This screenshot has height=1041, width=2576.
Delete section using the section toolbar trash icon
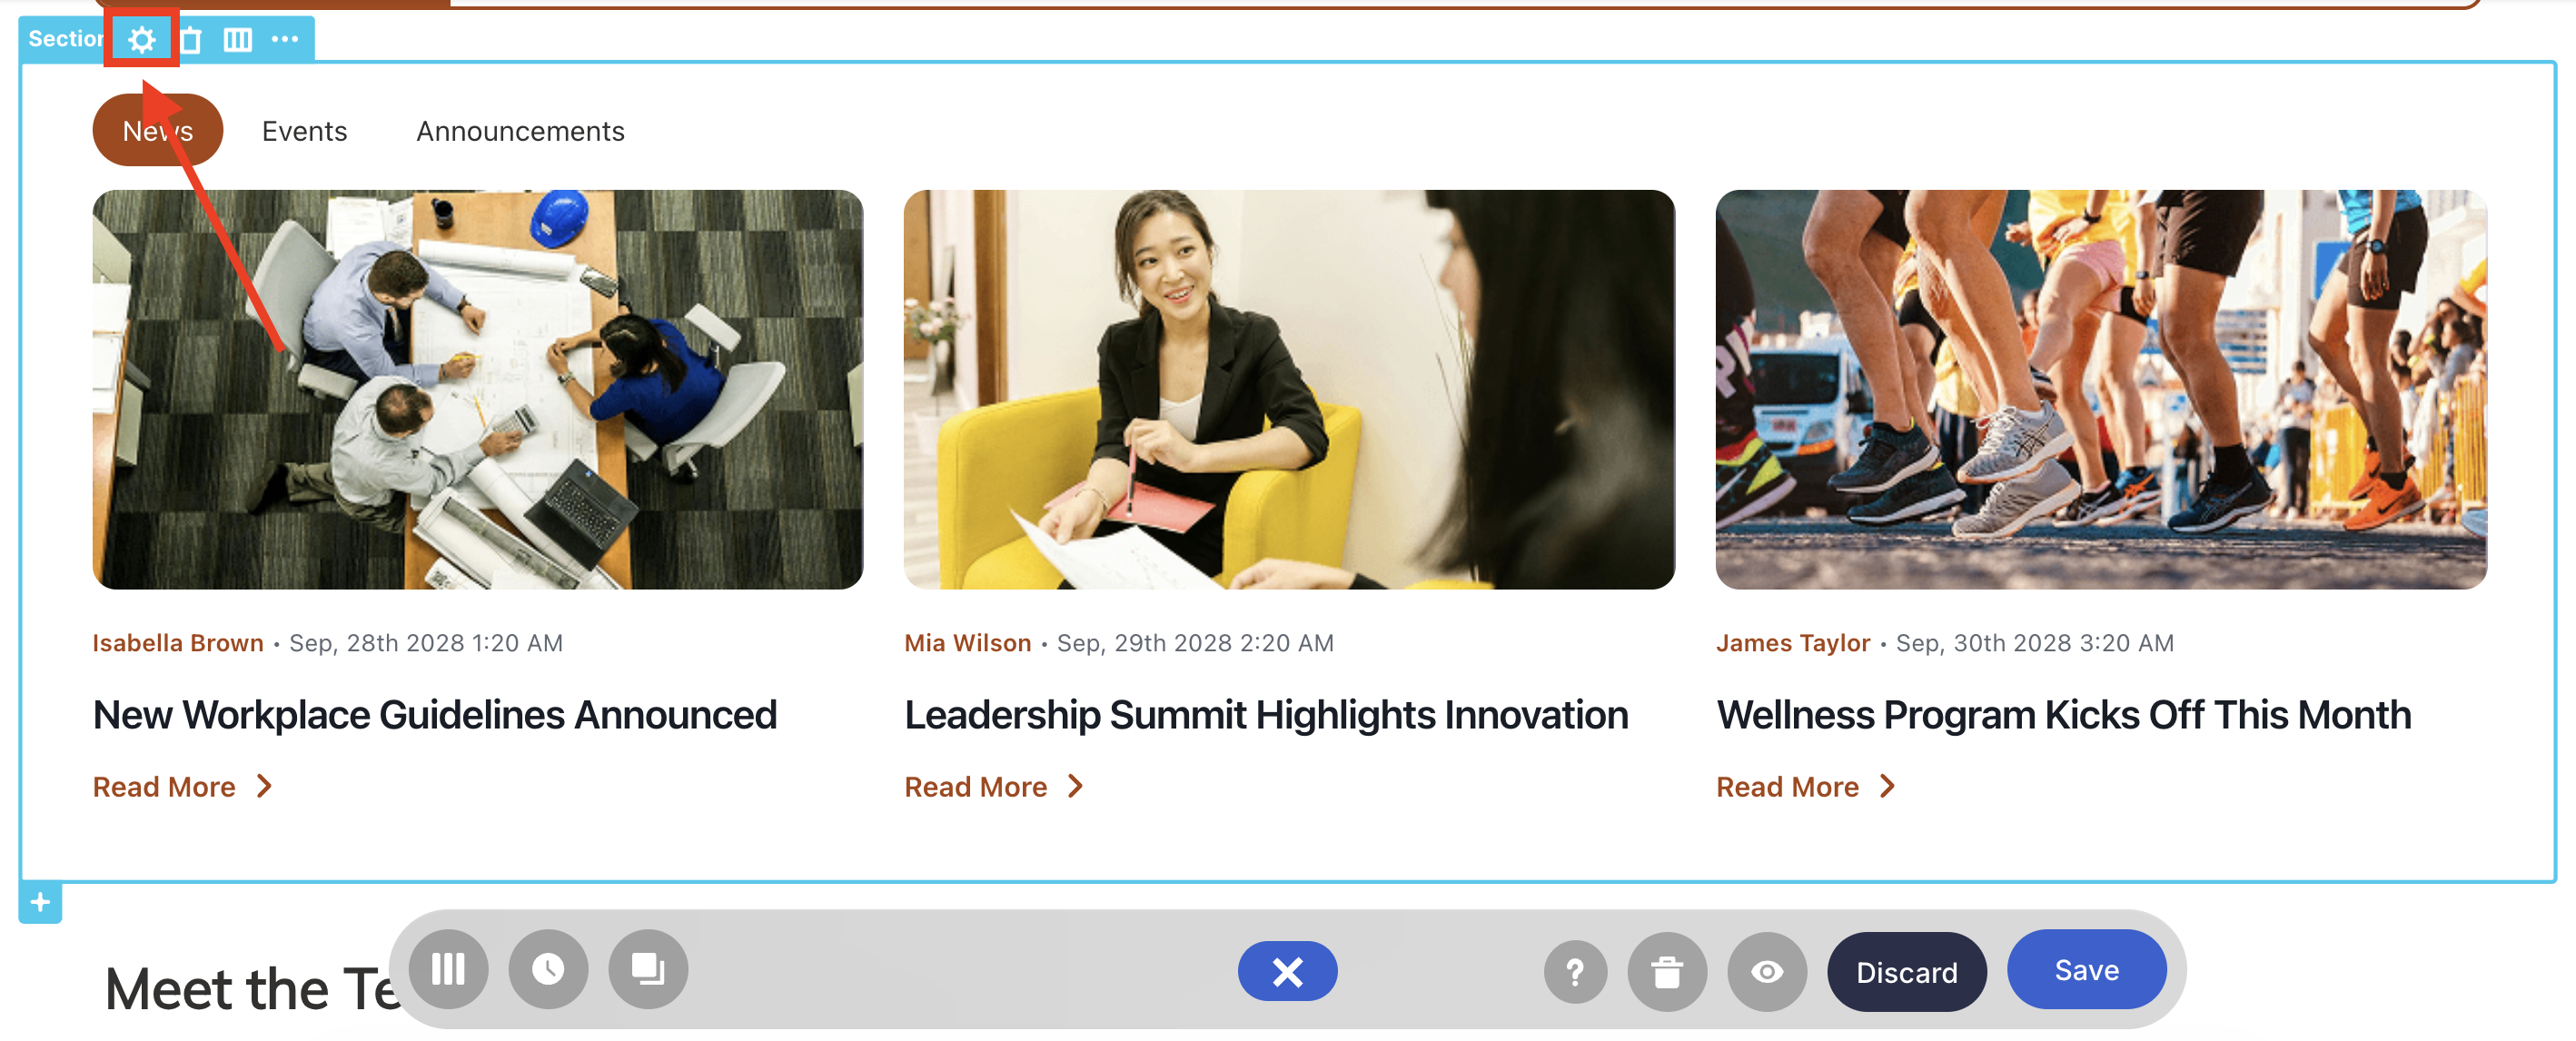191,39
